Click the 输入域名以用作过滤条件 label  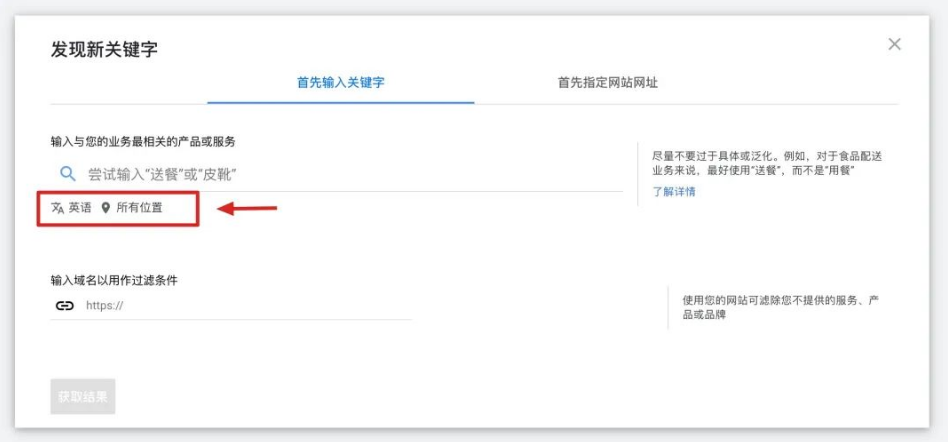click(121, 280)
